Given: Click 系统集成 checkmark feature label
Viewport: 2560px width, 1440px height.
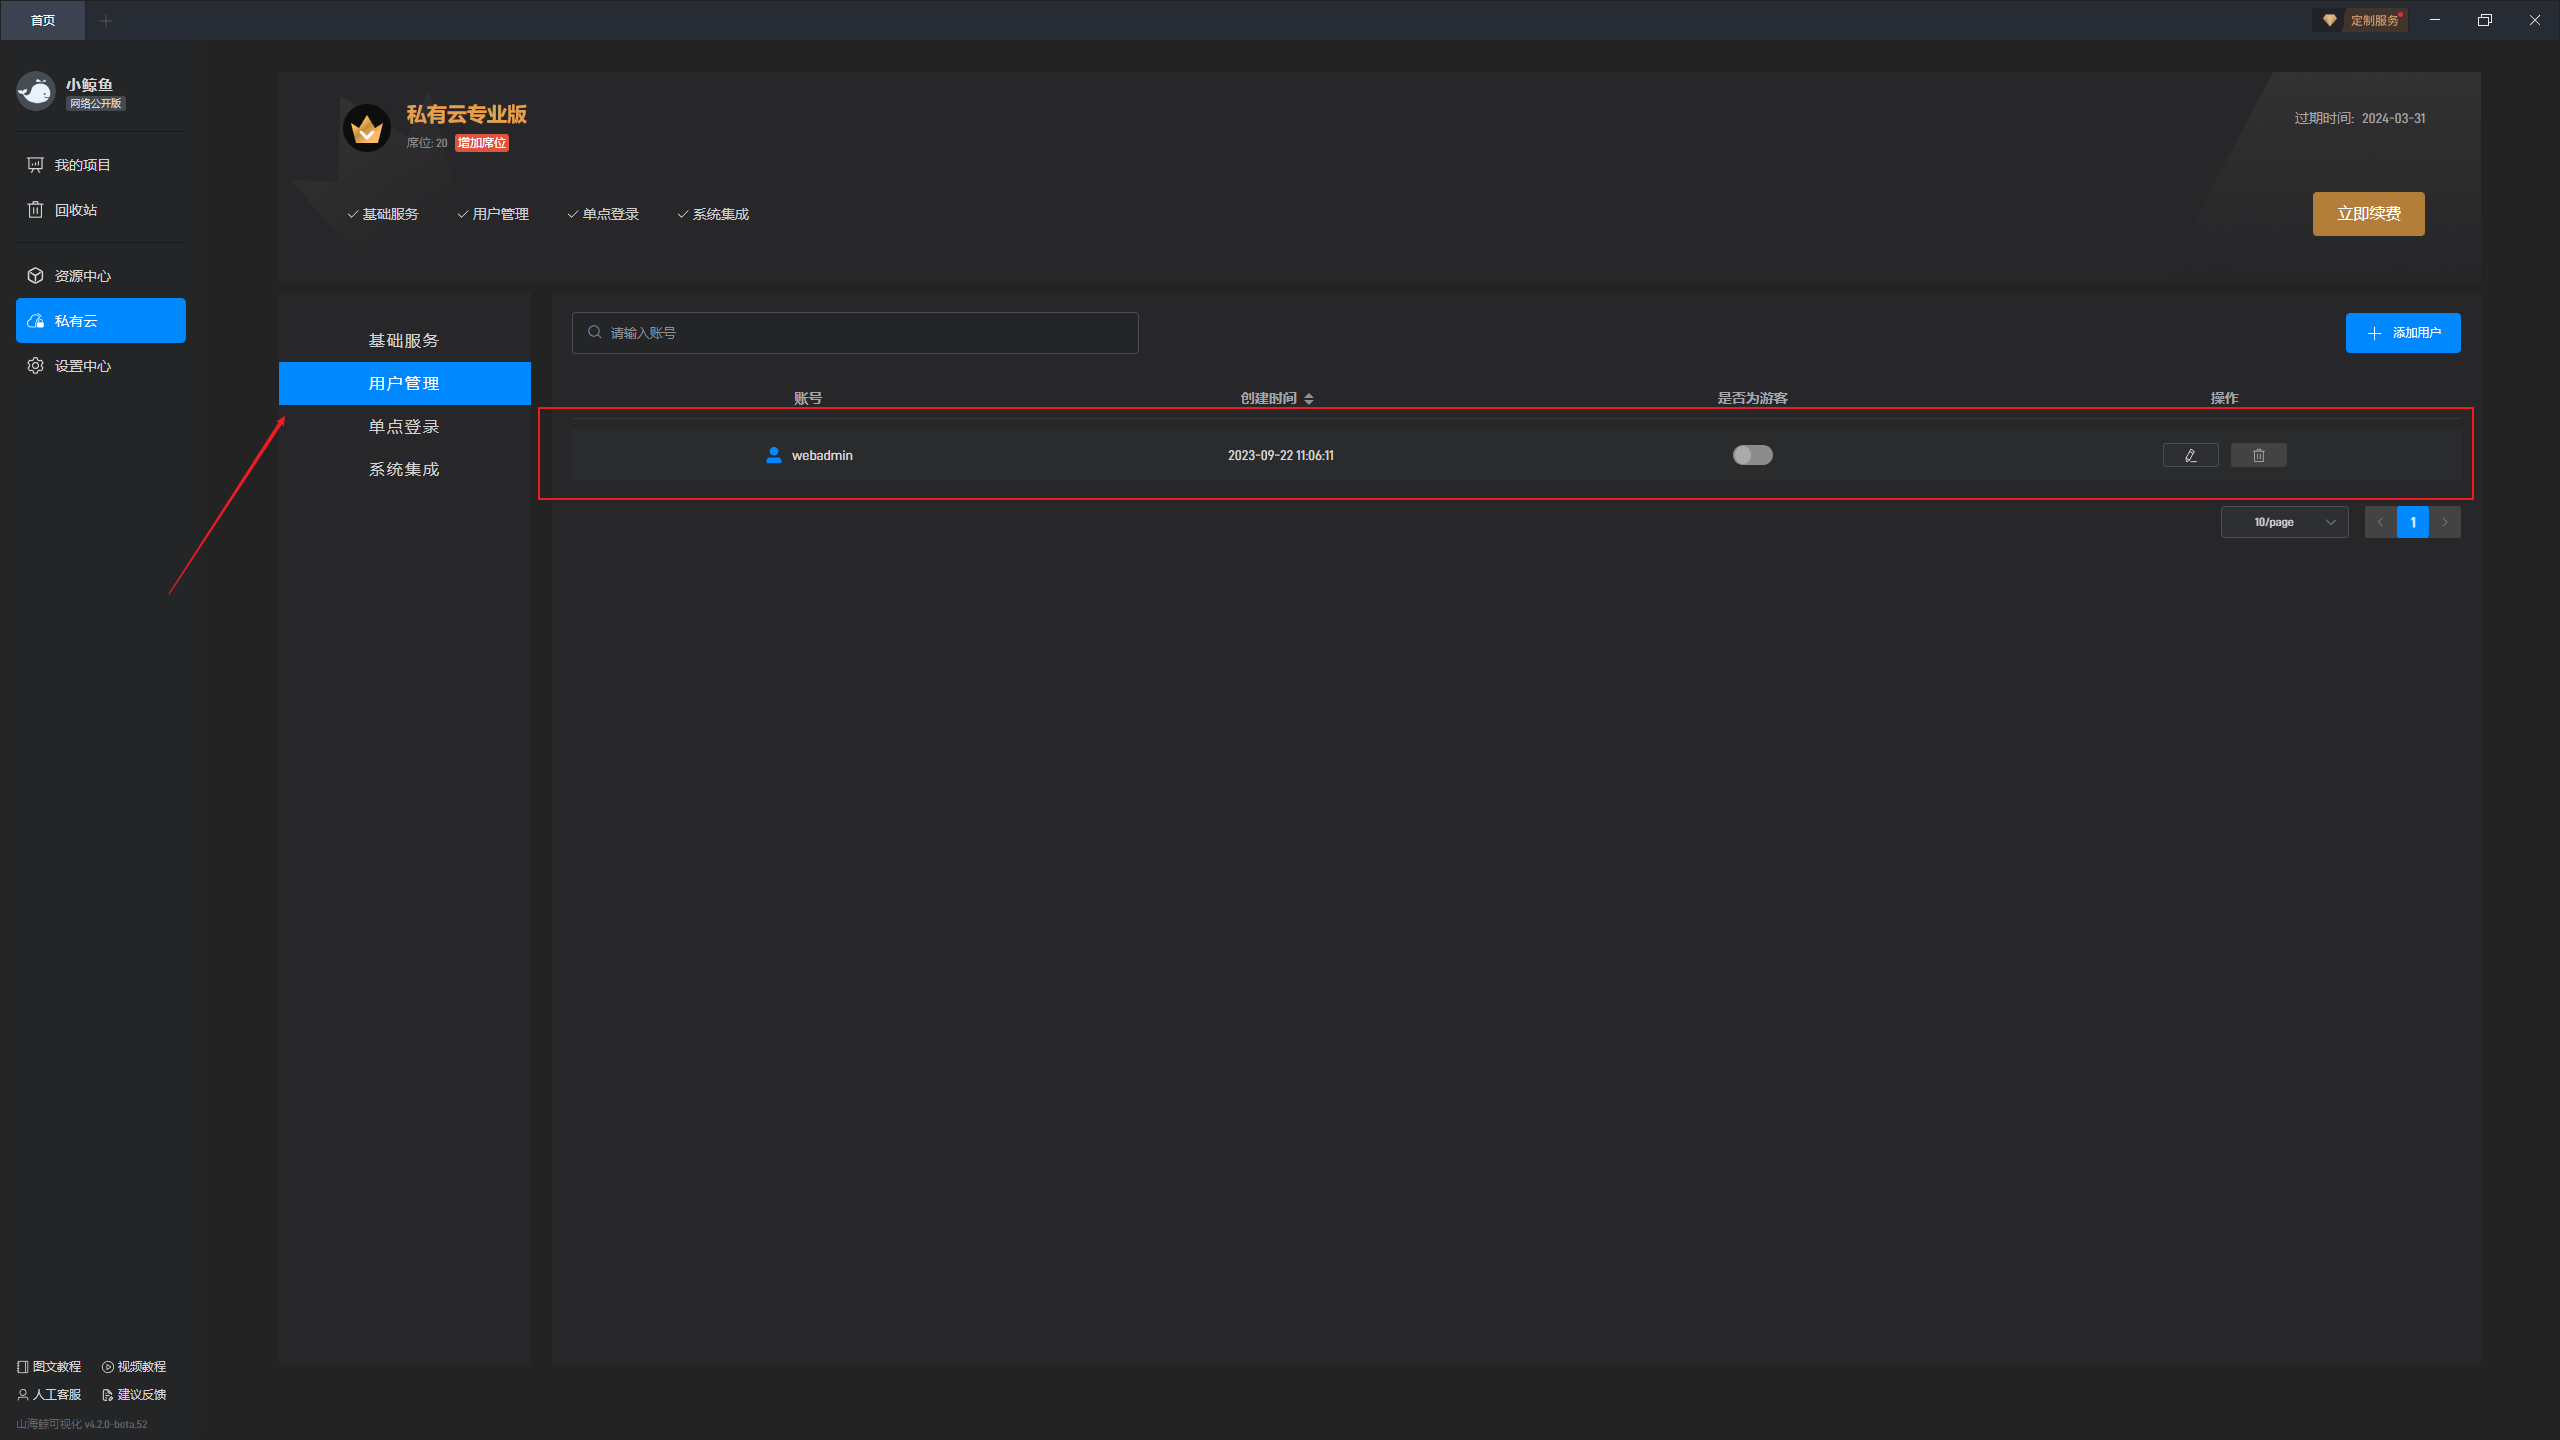Looking at the screenshot, I should click(x=713, y=214).
